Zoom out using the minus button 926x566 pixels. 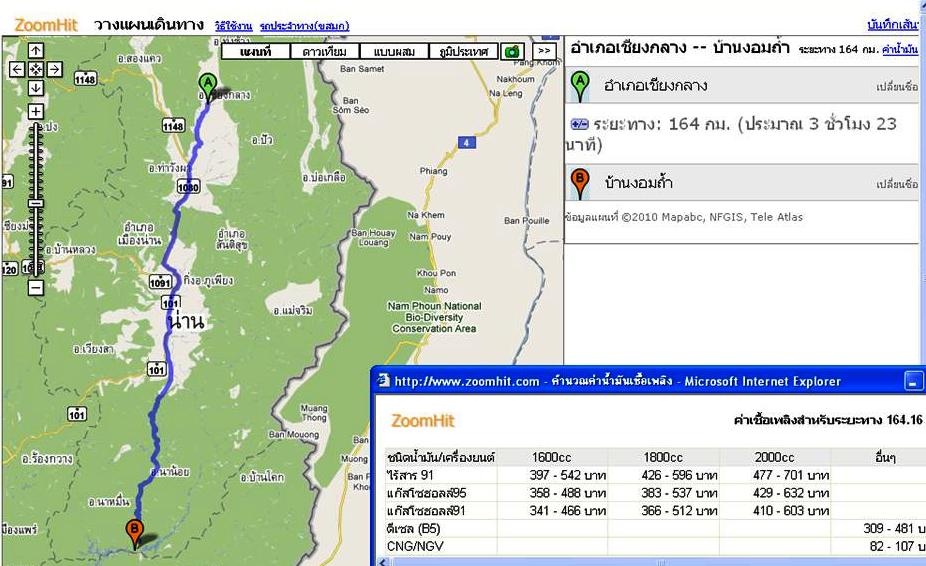pos(35,287)
